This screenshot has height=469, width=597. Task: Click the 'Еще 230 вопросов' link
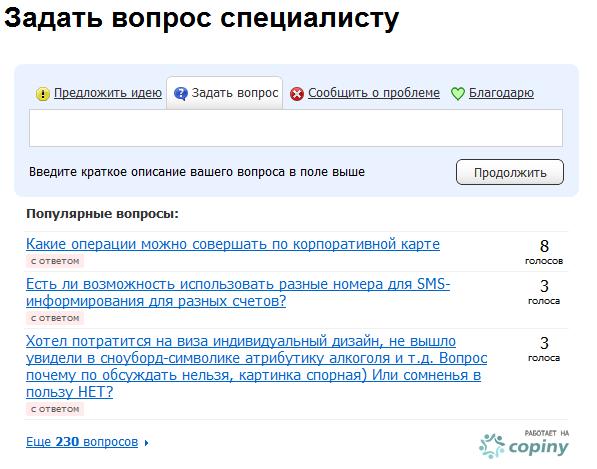click(x=82, y=442)
